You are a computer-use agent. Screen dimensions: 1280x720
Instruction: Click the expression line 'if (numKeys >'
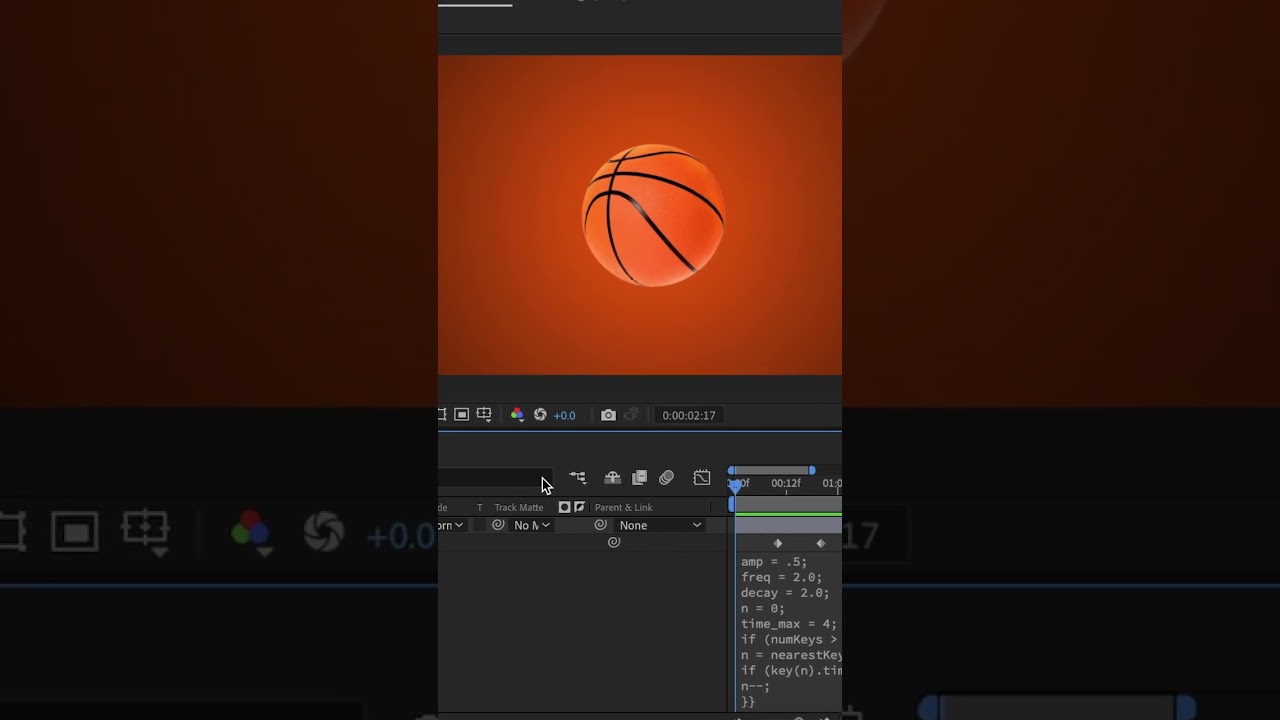pyautogui.click(x=790, y=640)
